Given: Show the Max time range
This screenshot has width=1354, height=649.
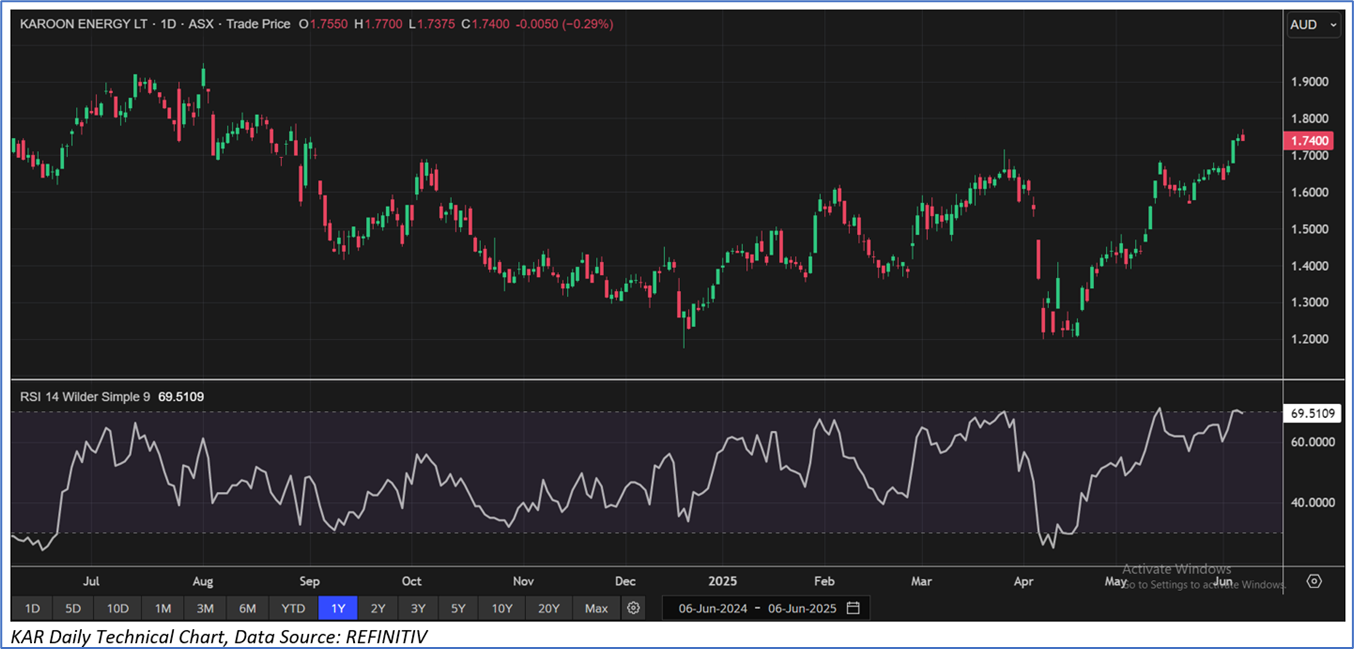Looking at the screenshot, I should (x=596, y=608).
